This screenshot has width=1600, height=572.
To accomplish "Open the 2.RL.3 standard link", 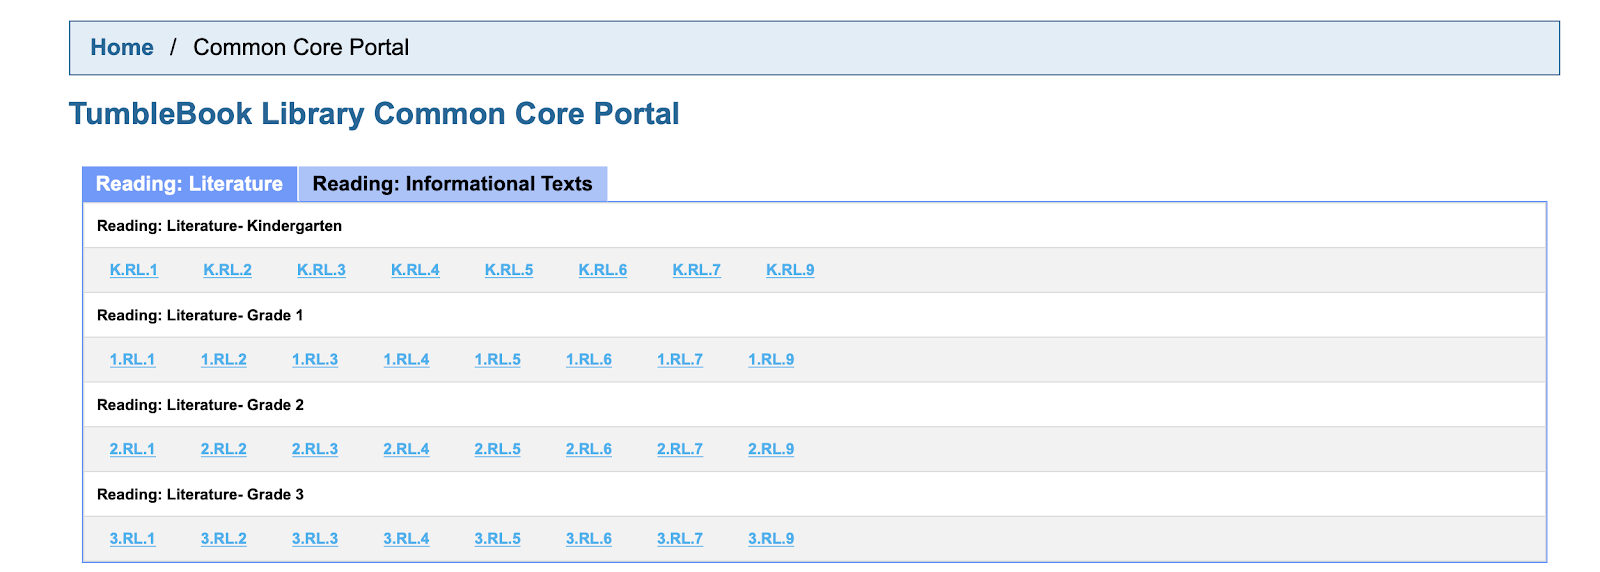I will click(315, 449).
